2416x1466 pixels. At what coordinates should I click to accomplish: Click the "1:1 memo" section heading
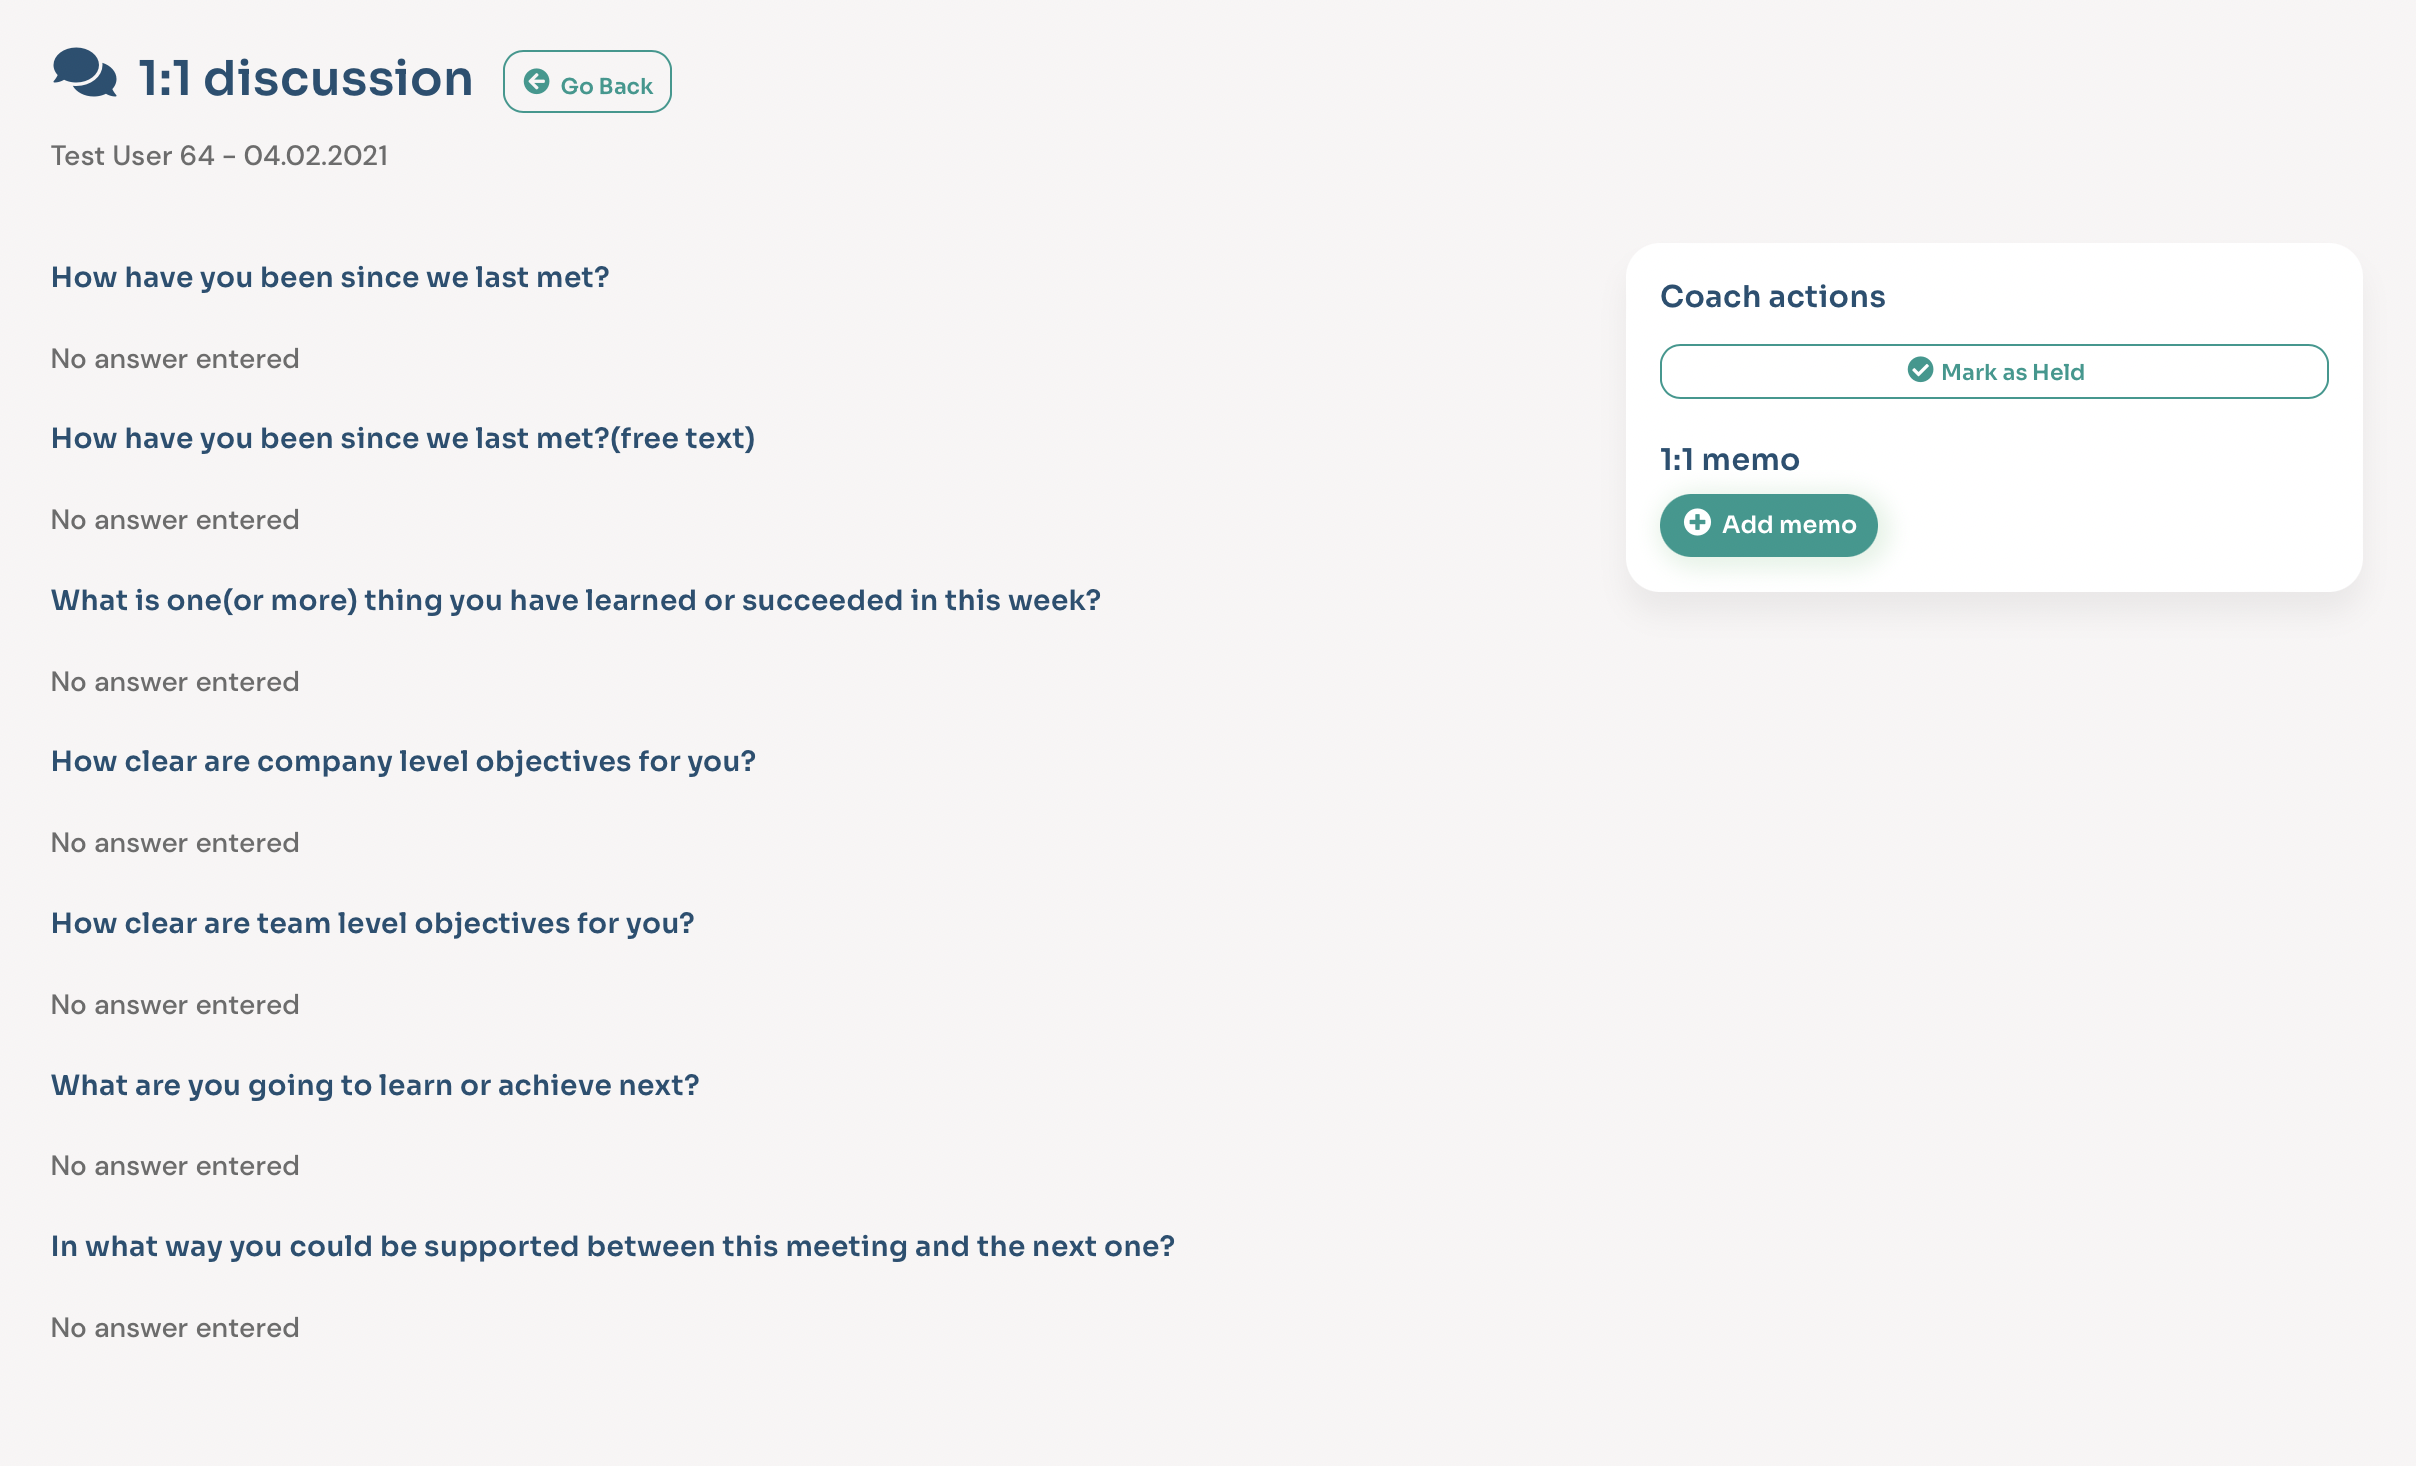[1729, 460]
